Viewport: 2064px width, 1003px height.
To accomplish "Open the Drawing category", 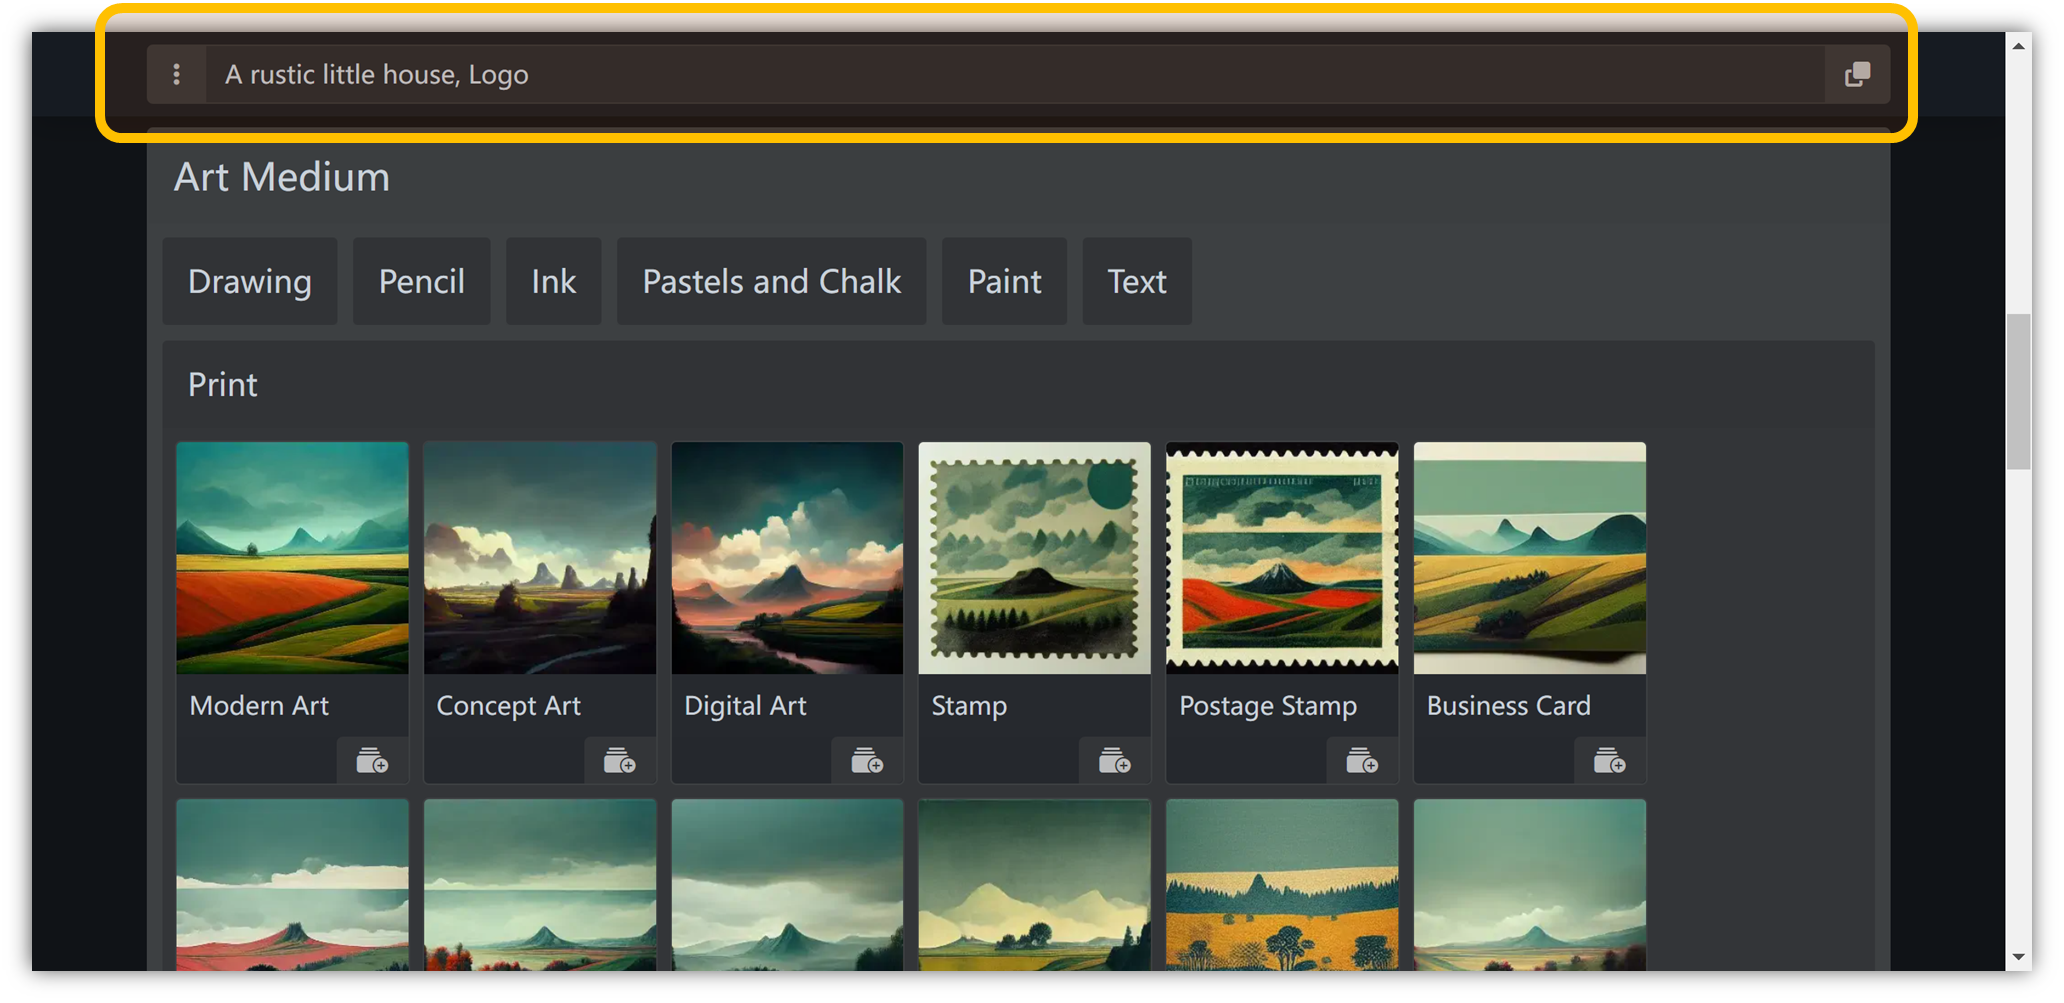I will pyautogui.click(x=250, y=281).
